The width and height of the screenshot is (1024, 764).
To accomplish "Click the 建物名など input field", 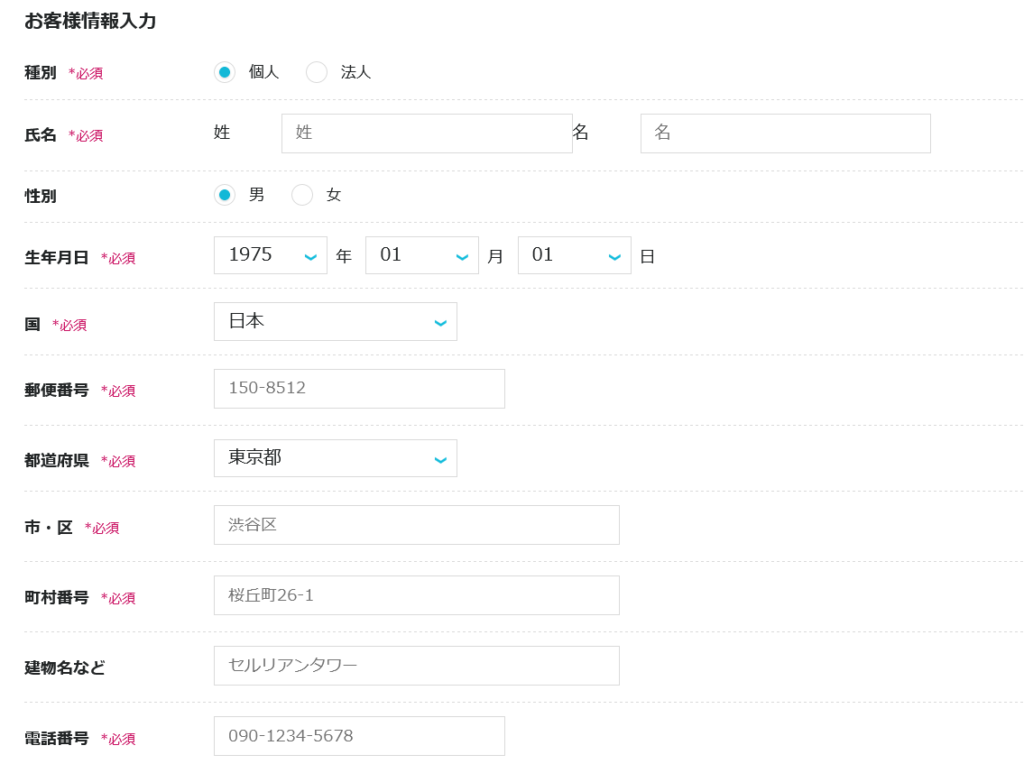I will pos(417,665).
